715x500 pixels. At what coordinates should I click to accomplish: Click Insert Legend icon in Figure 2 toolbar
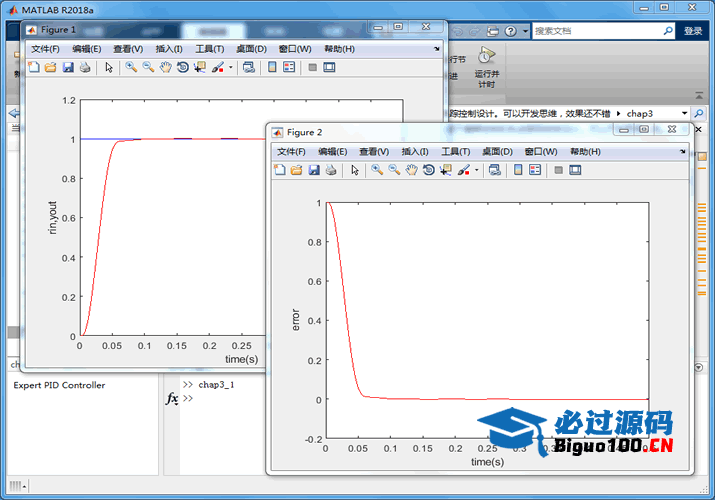coord(536,170)
